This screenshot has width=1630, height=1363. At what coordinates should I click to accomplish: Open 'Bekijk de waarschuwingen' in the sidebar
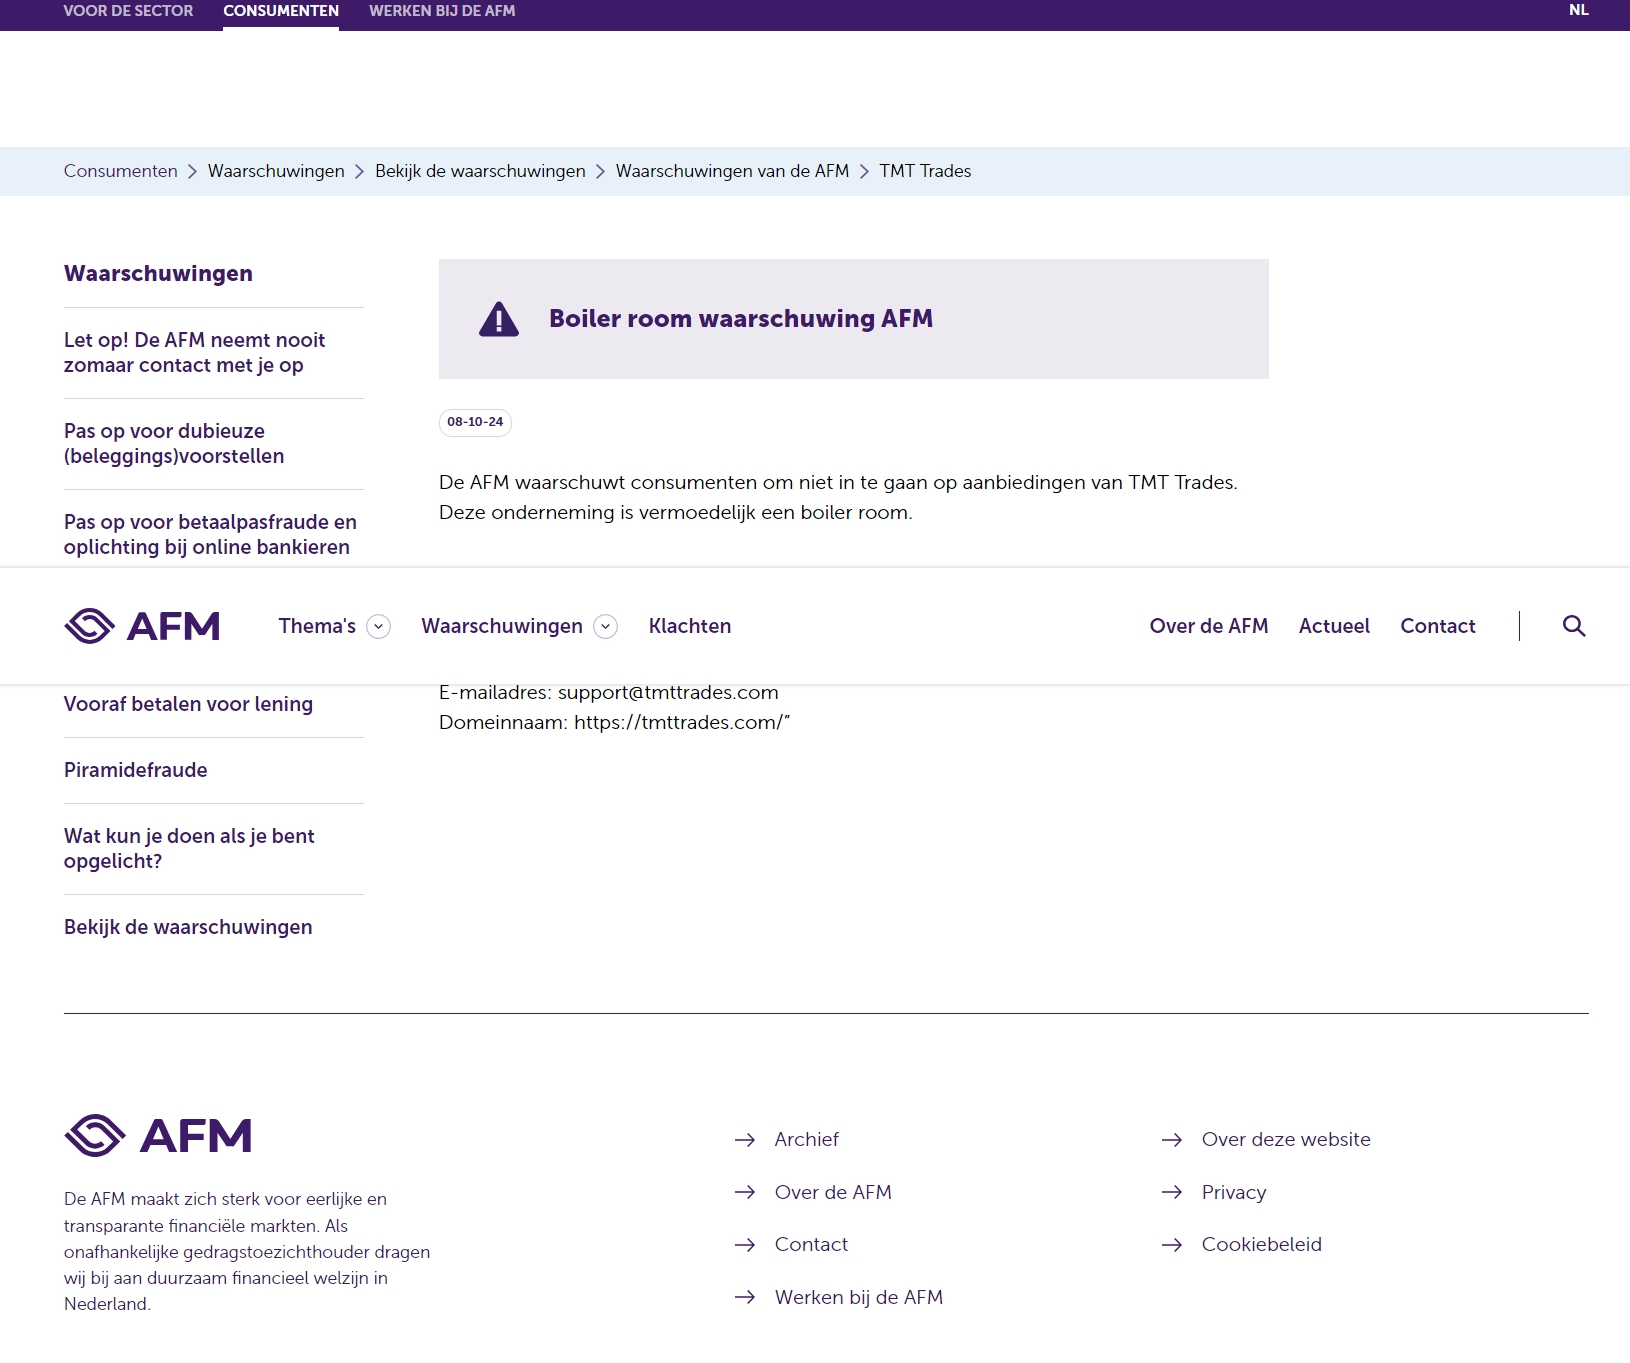pos(188,927)
